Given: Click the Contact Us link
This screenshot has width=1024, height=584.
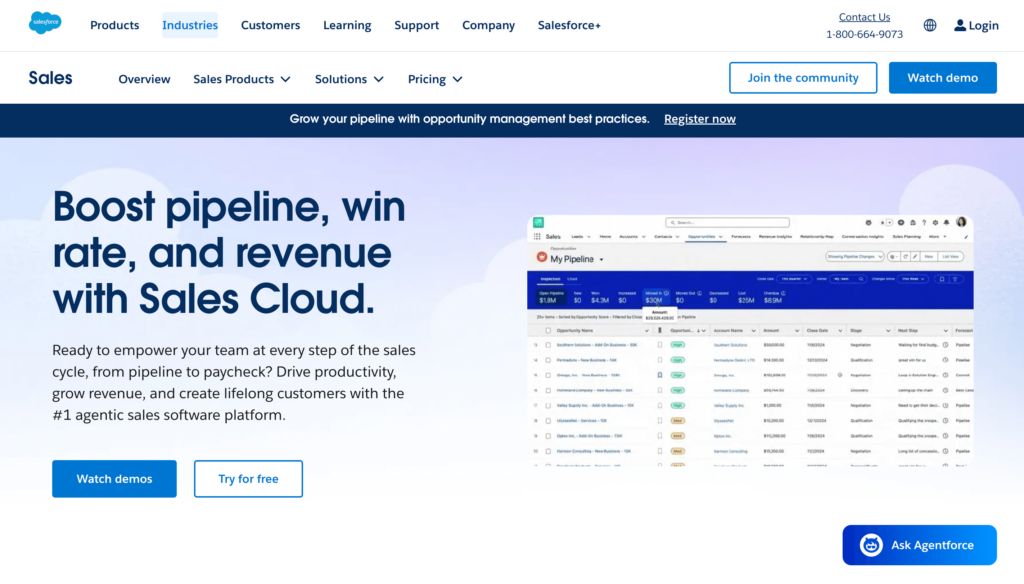Looking at the screenshot, I should point(864,17).
